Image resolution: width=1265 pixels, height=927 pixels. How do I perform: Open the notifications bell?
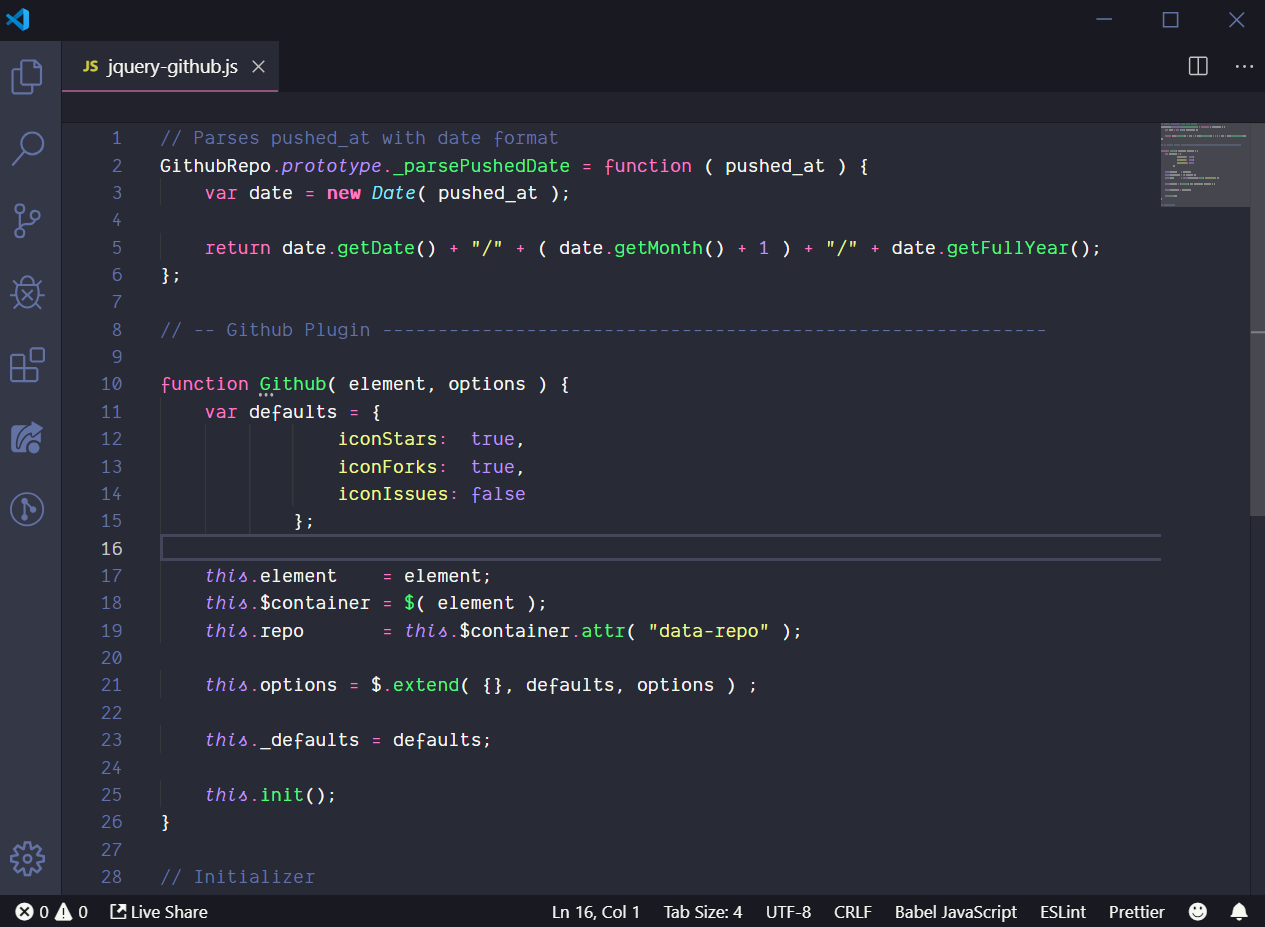click(1238, 911)
